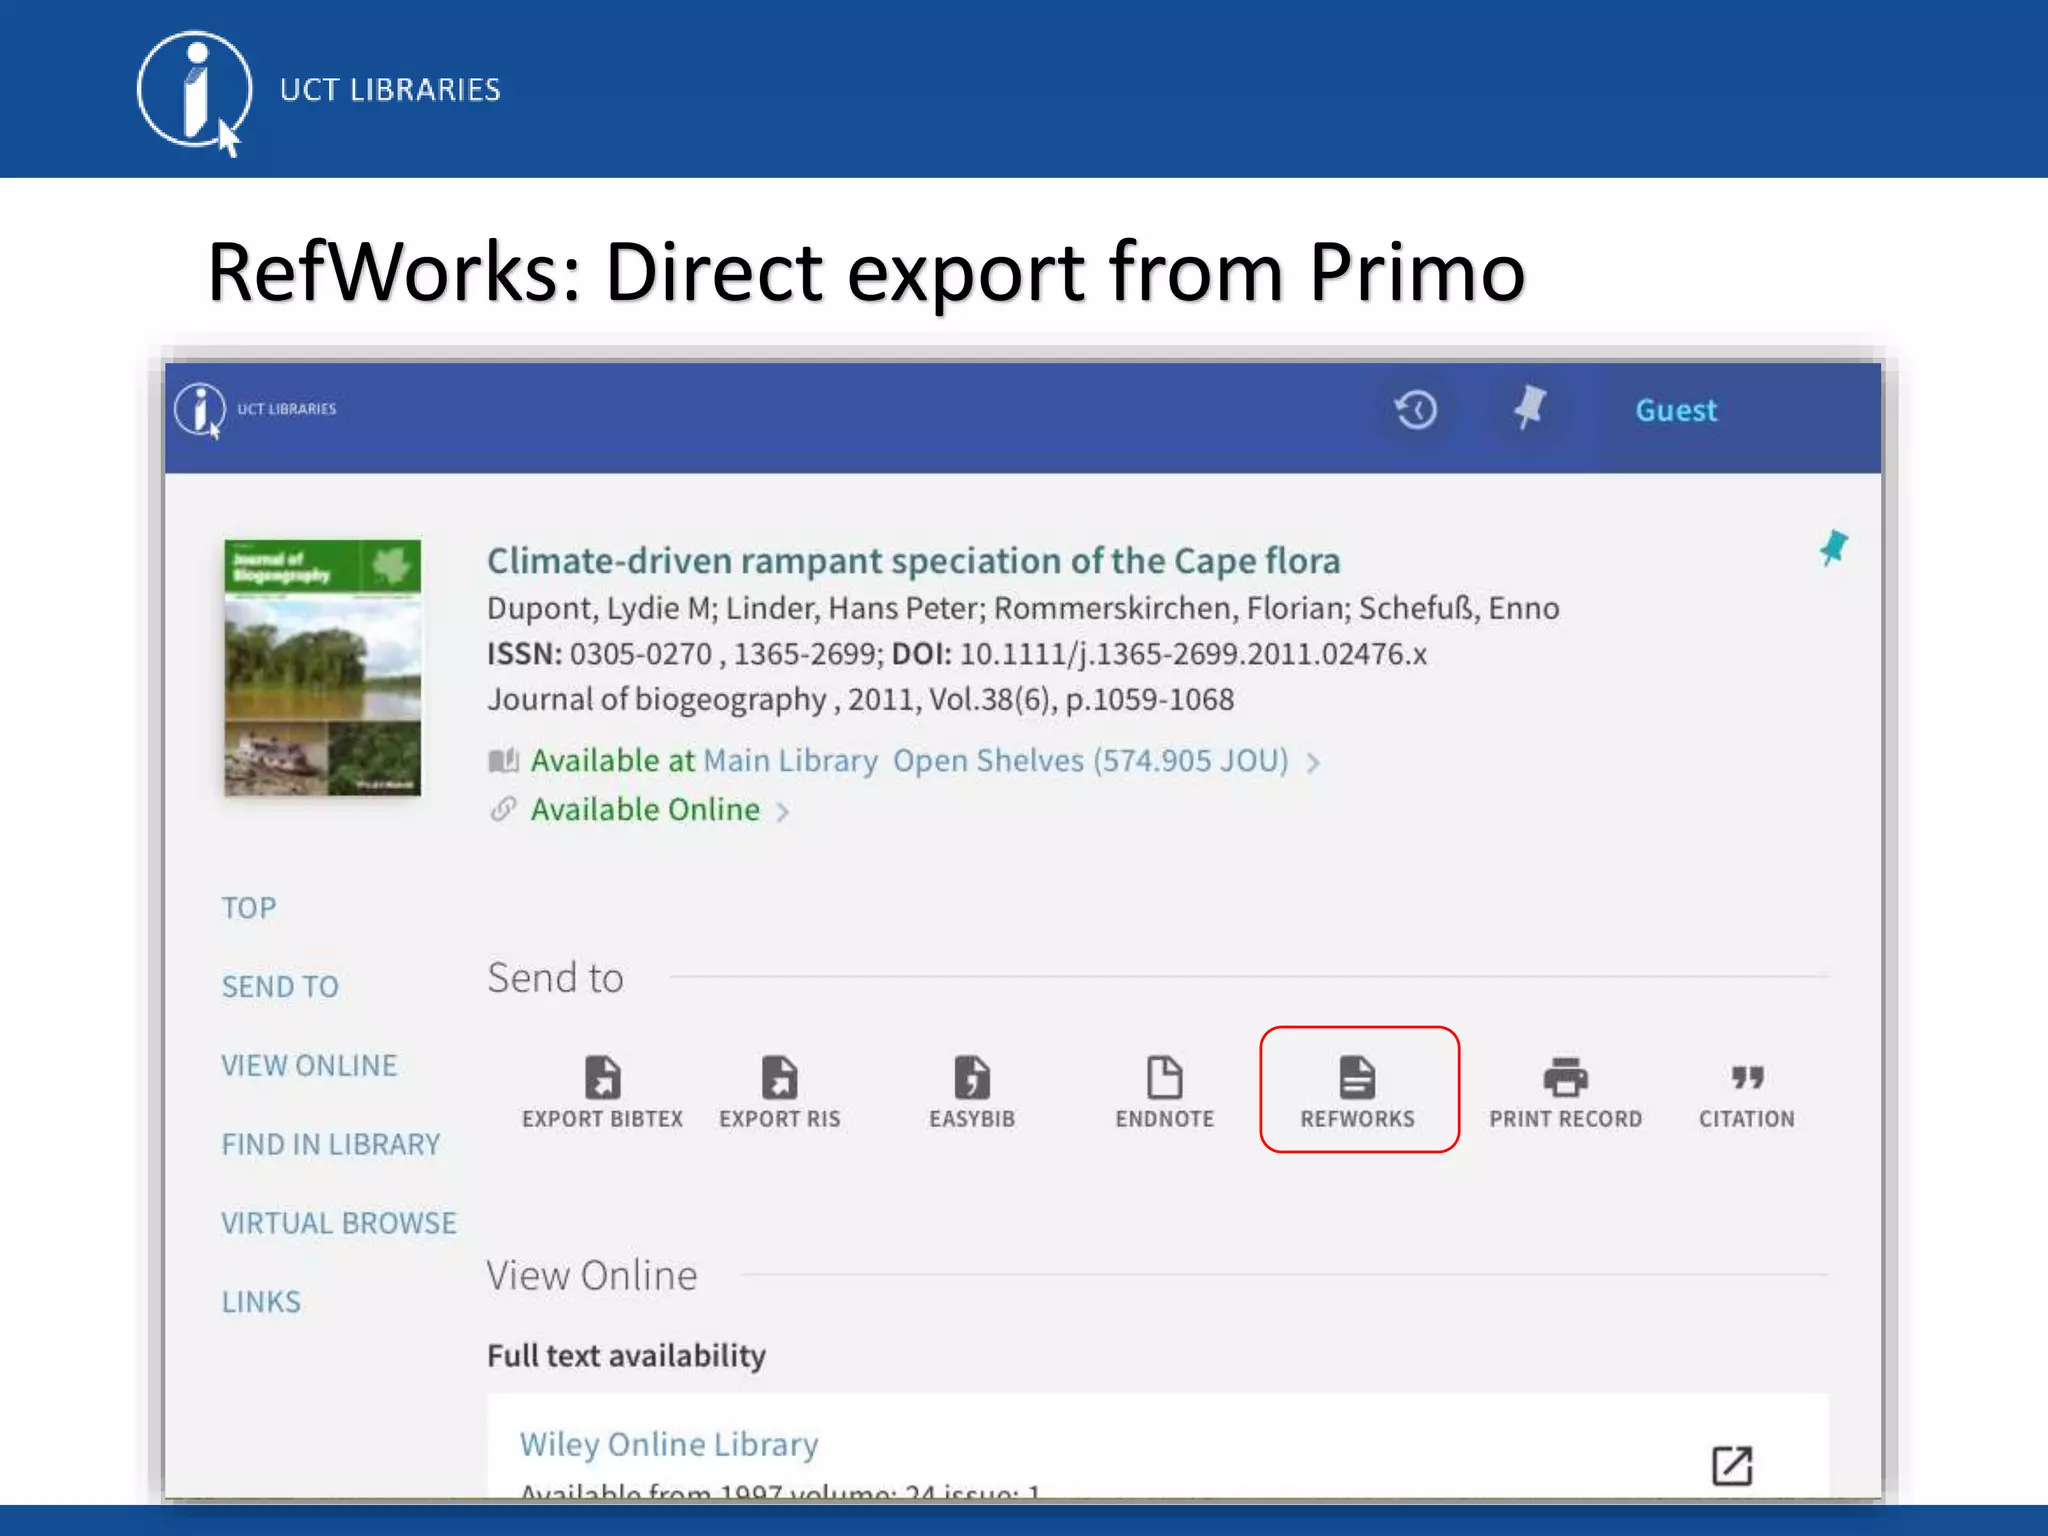Click the chain link icon beside Available Online
Screen dimensions: 2048x1536
503,808
